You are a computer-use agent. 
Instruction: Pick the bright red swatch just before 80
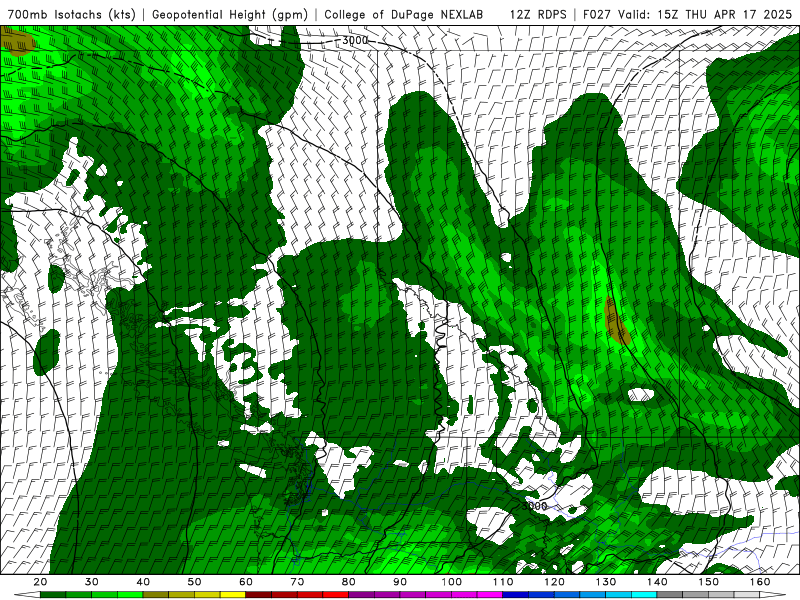[336, 594]
